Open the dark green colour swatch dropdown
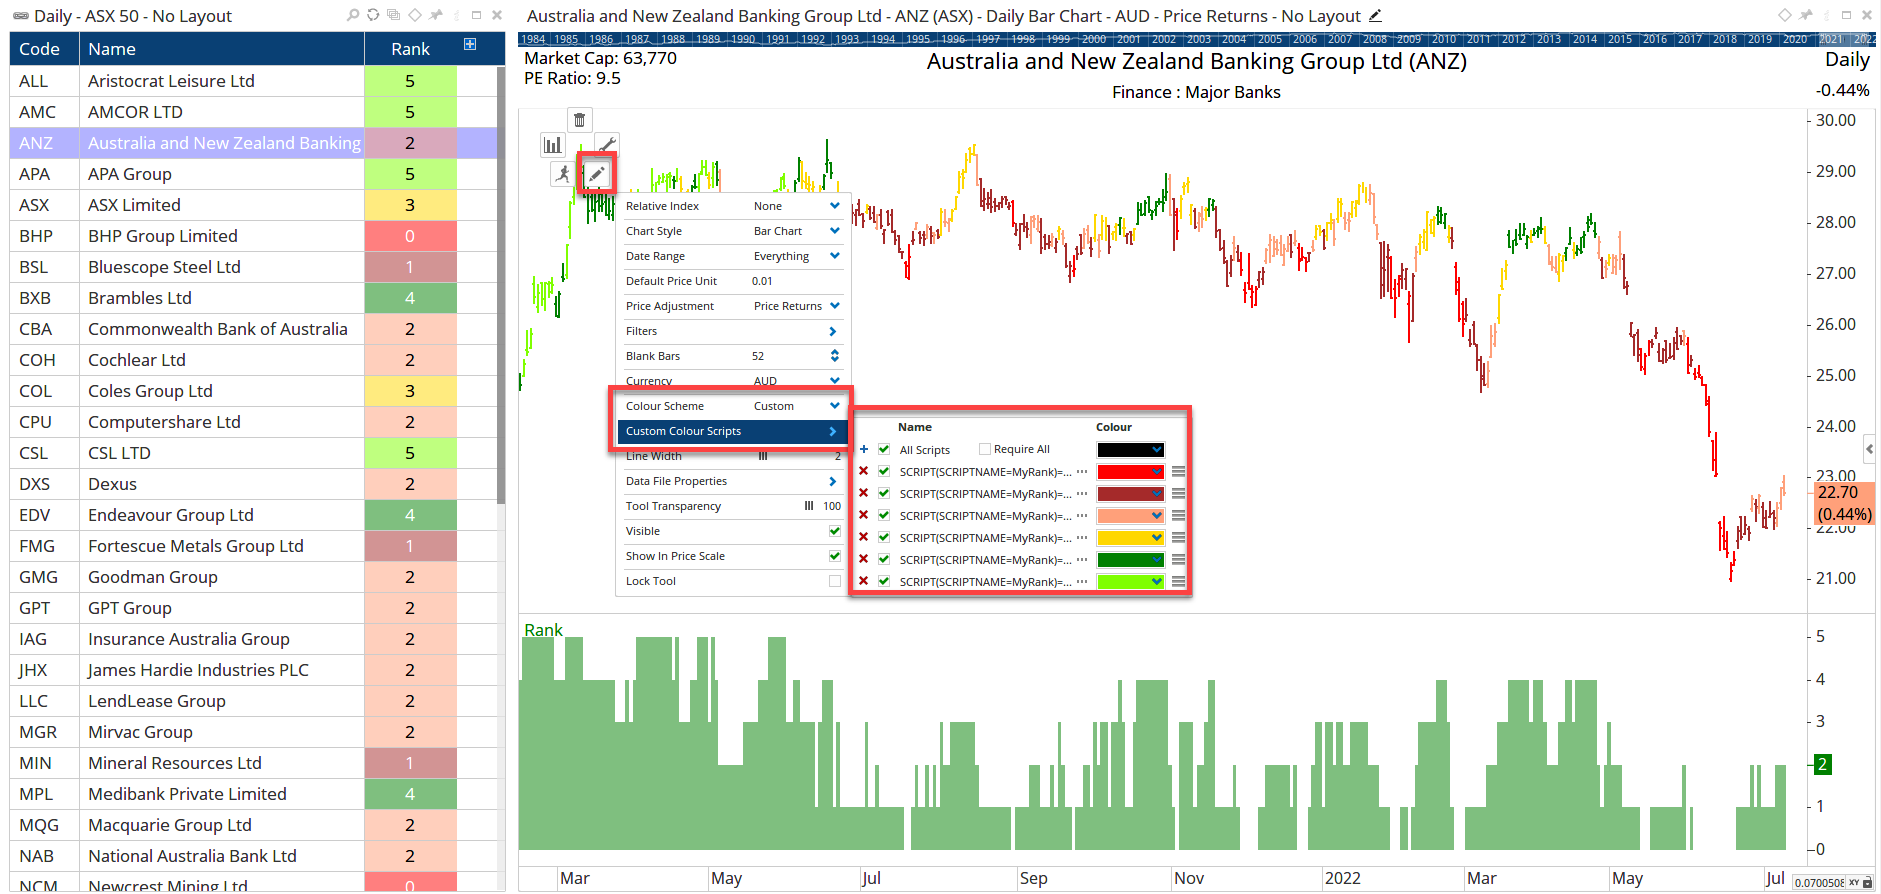The height and width of the screenshot is (894, 1881). pyautogui.click(x=1130, y=560)
